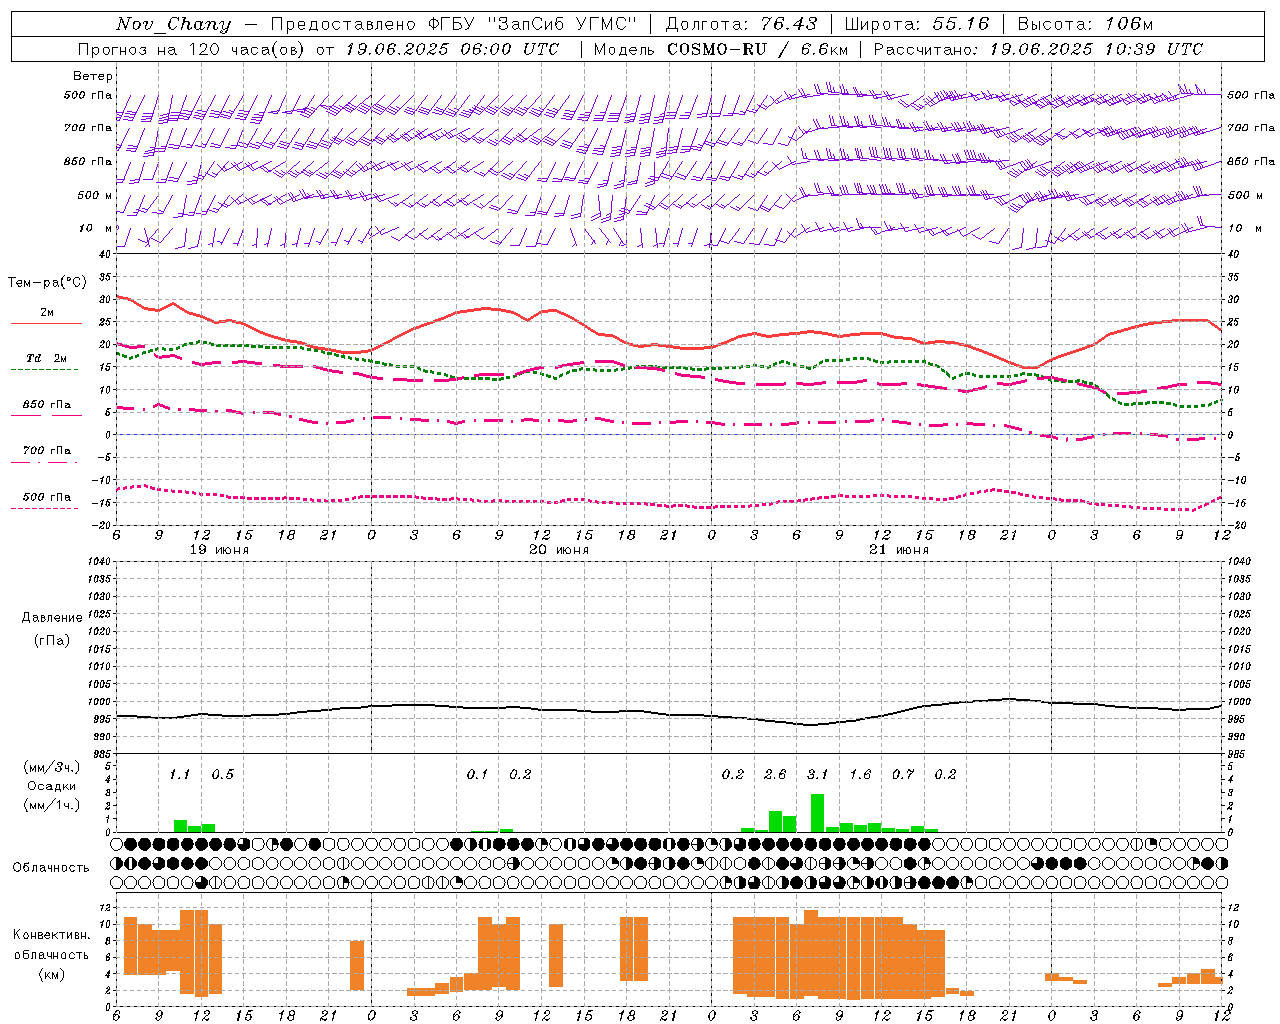Screen dimensions: 1280x1024
Task: Click the 'Конвективн.' convective cloud label
Action: click(x=52, y=935)
